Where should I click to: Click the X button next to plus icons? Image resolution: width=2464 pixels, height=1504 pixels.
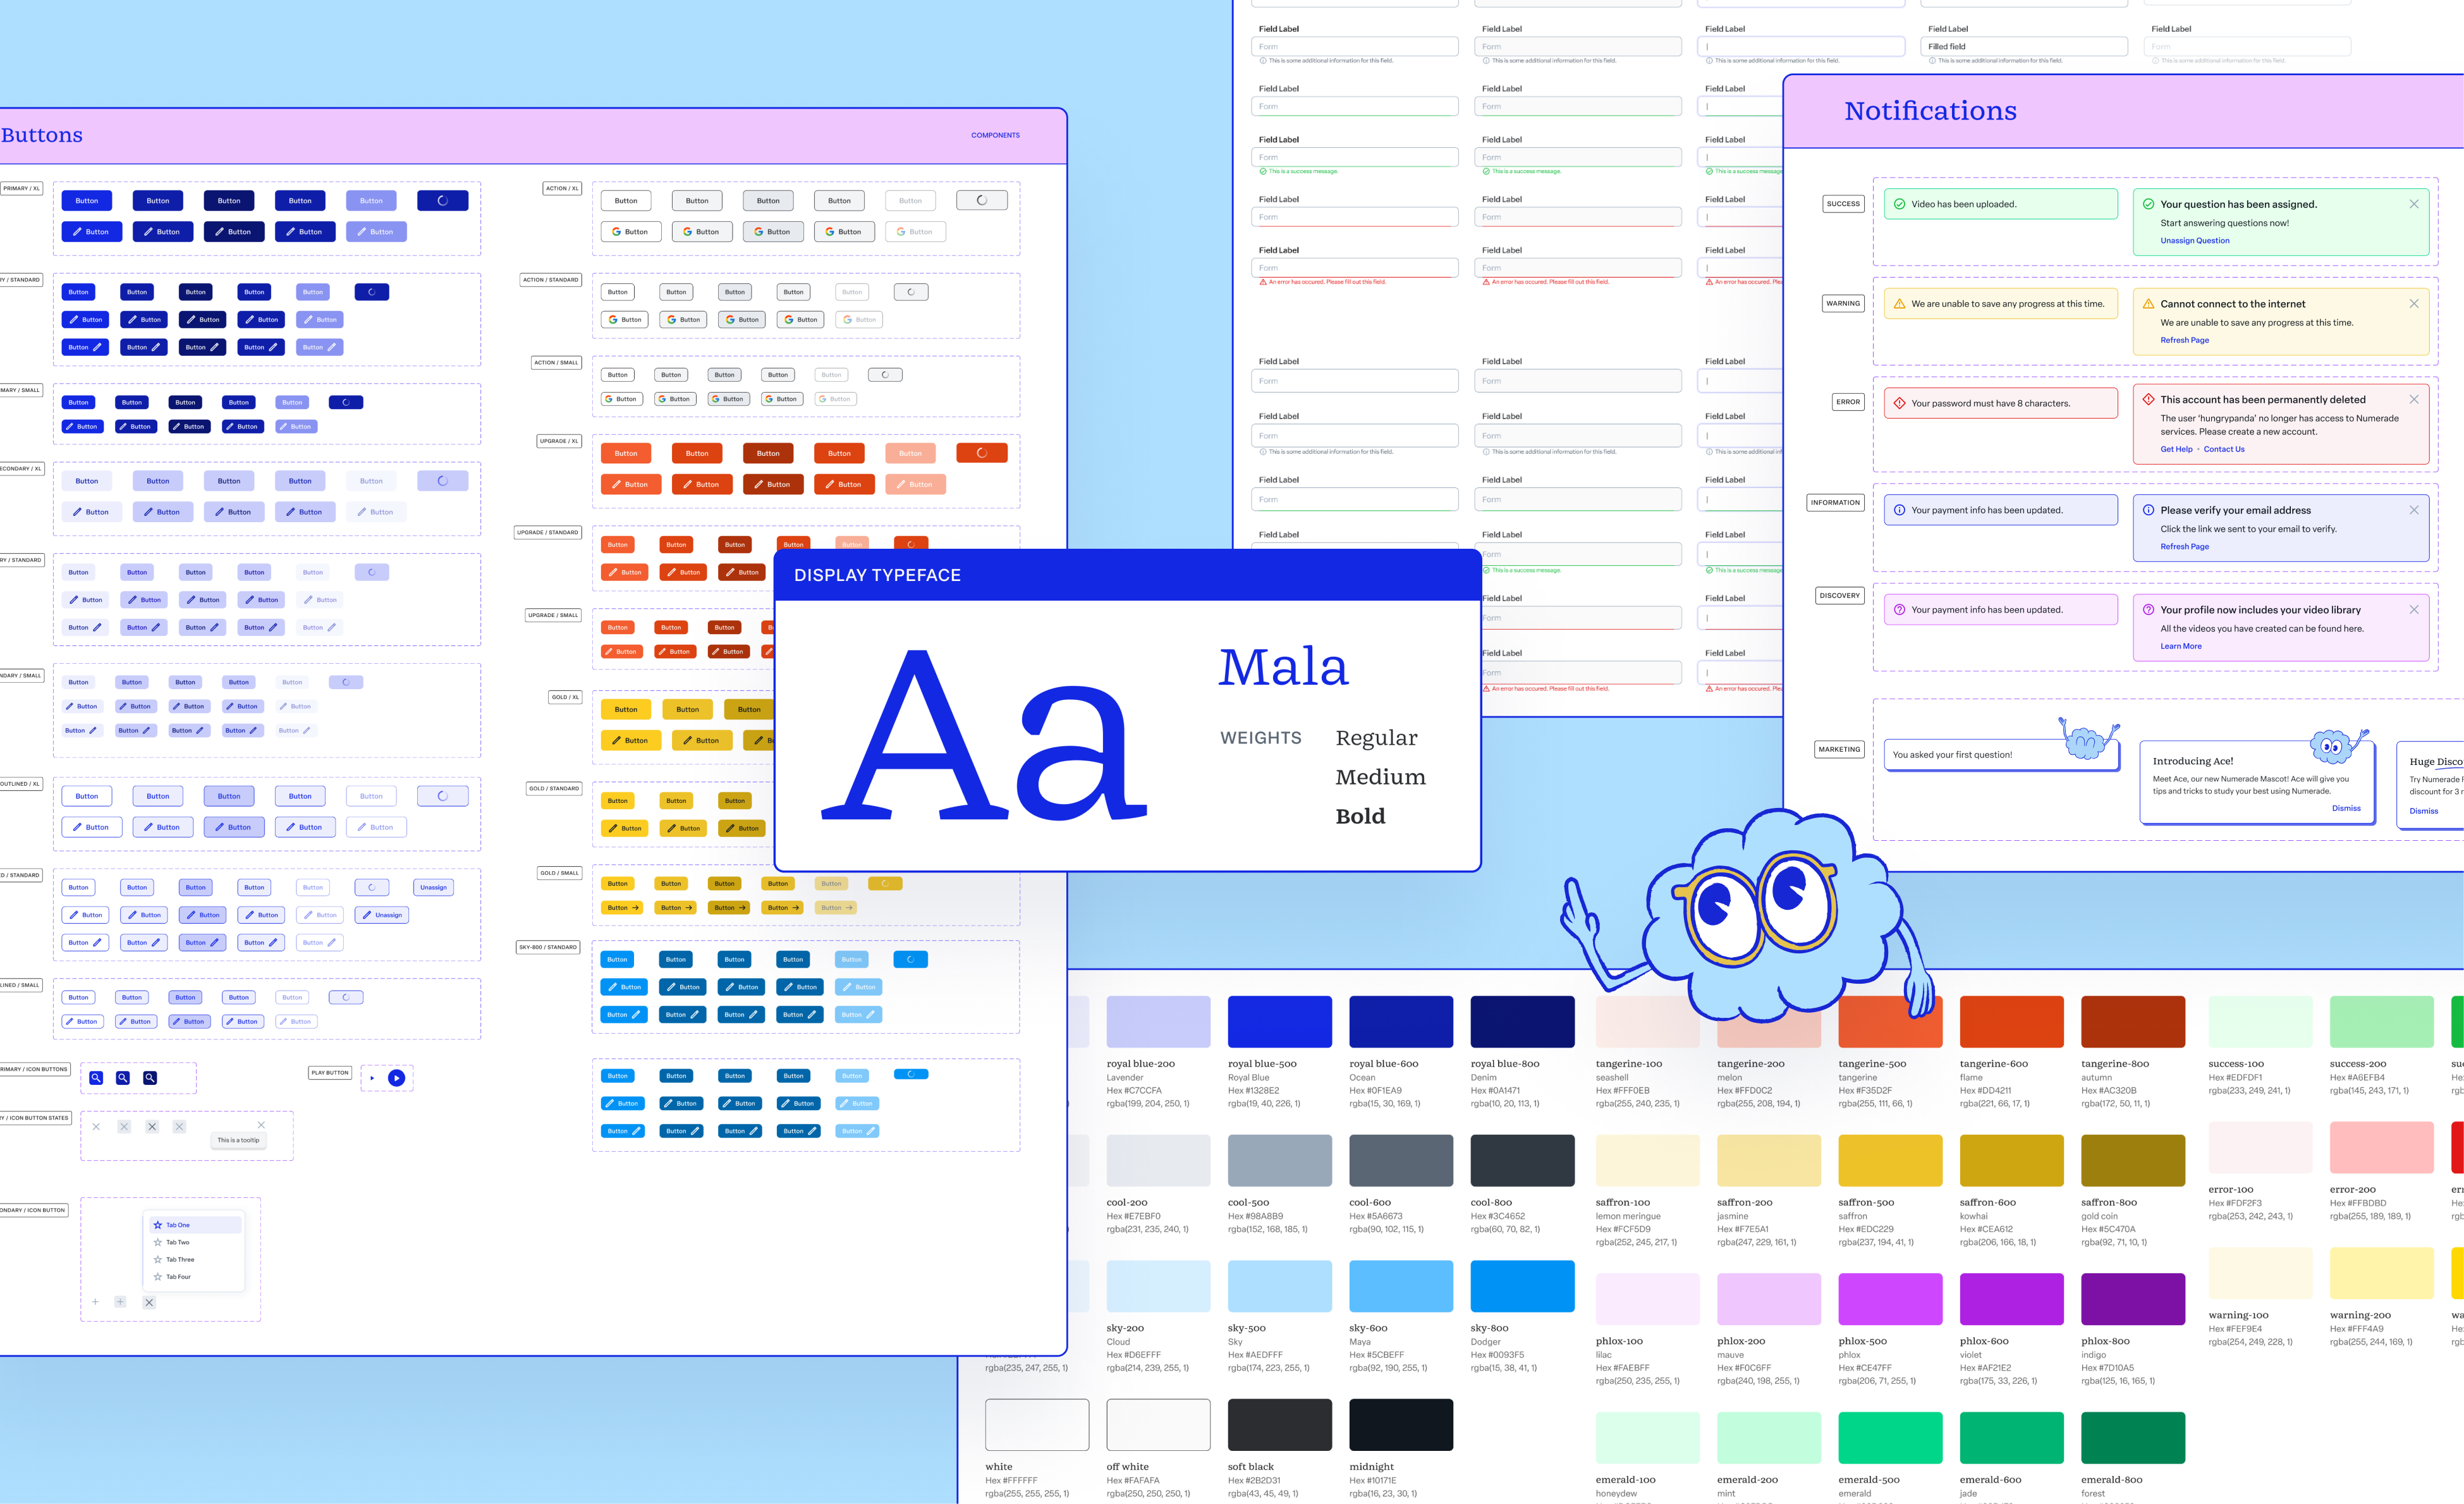[x=149, y=1302]
